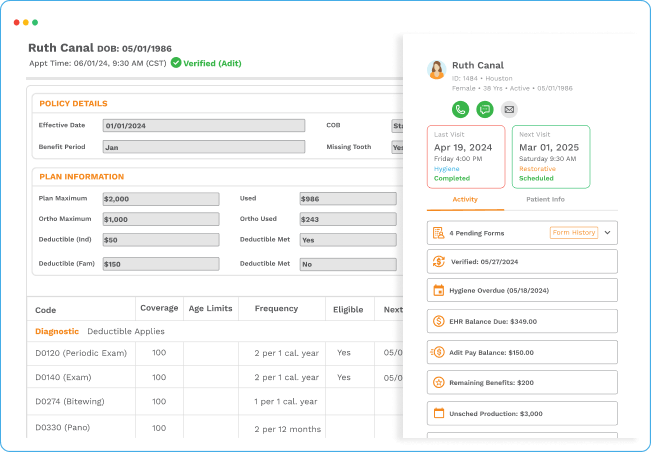Click Verified: 05/27/2024 activity row
Screen dimensions: 651x452
coord(522,261)
